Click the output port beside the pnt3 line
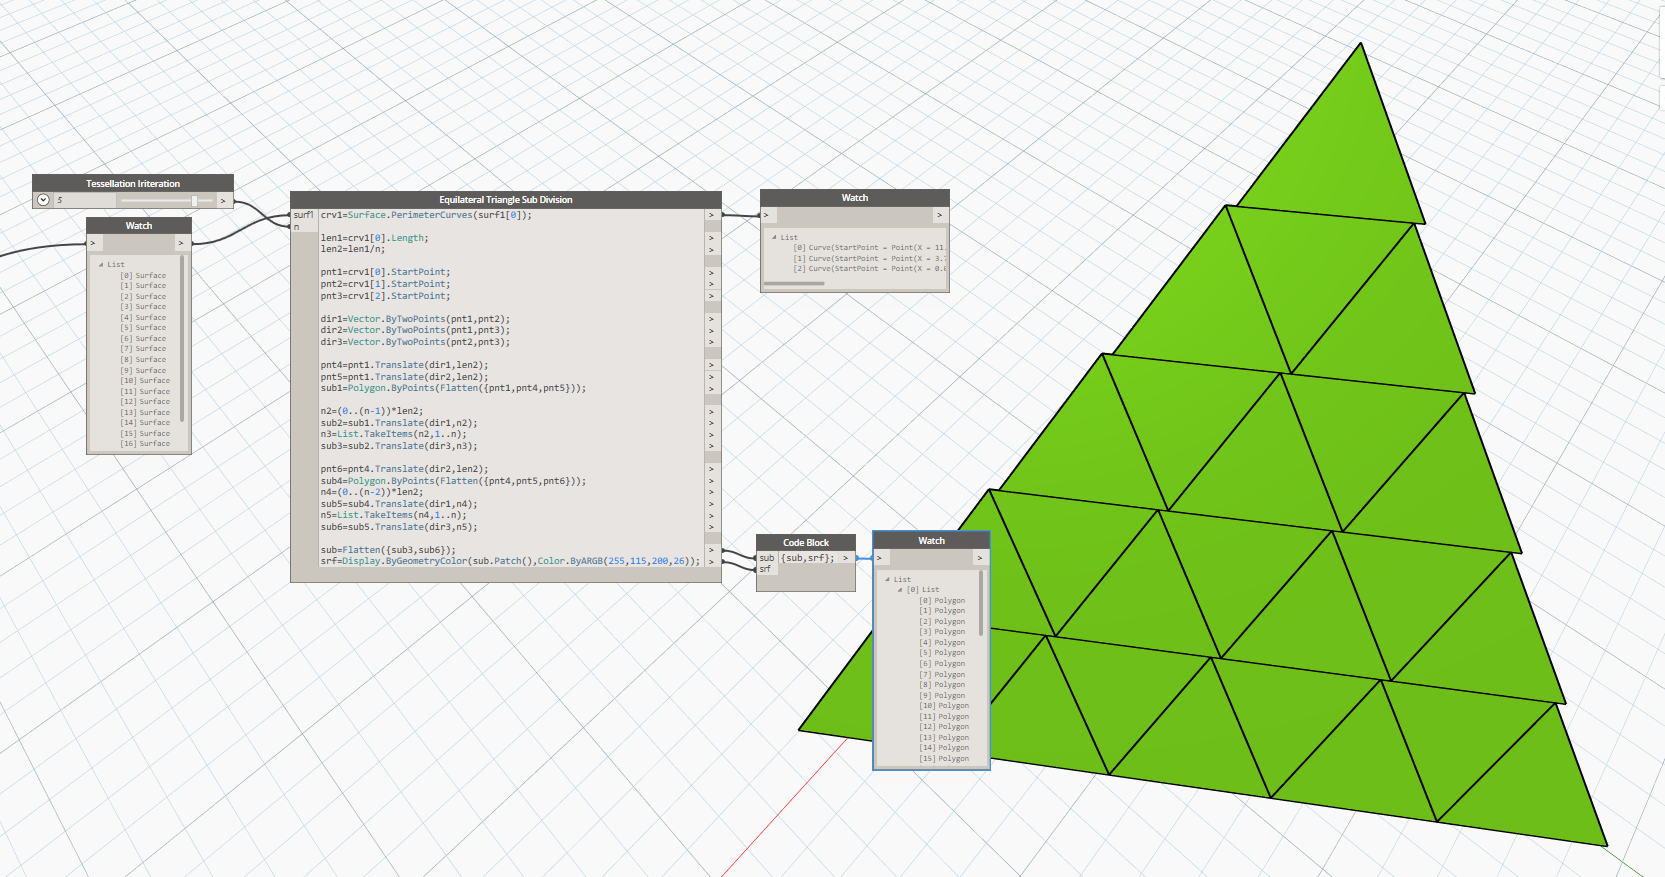 point(711,296)
